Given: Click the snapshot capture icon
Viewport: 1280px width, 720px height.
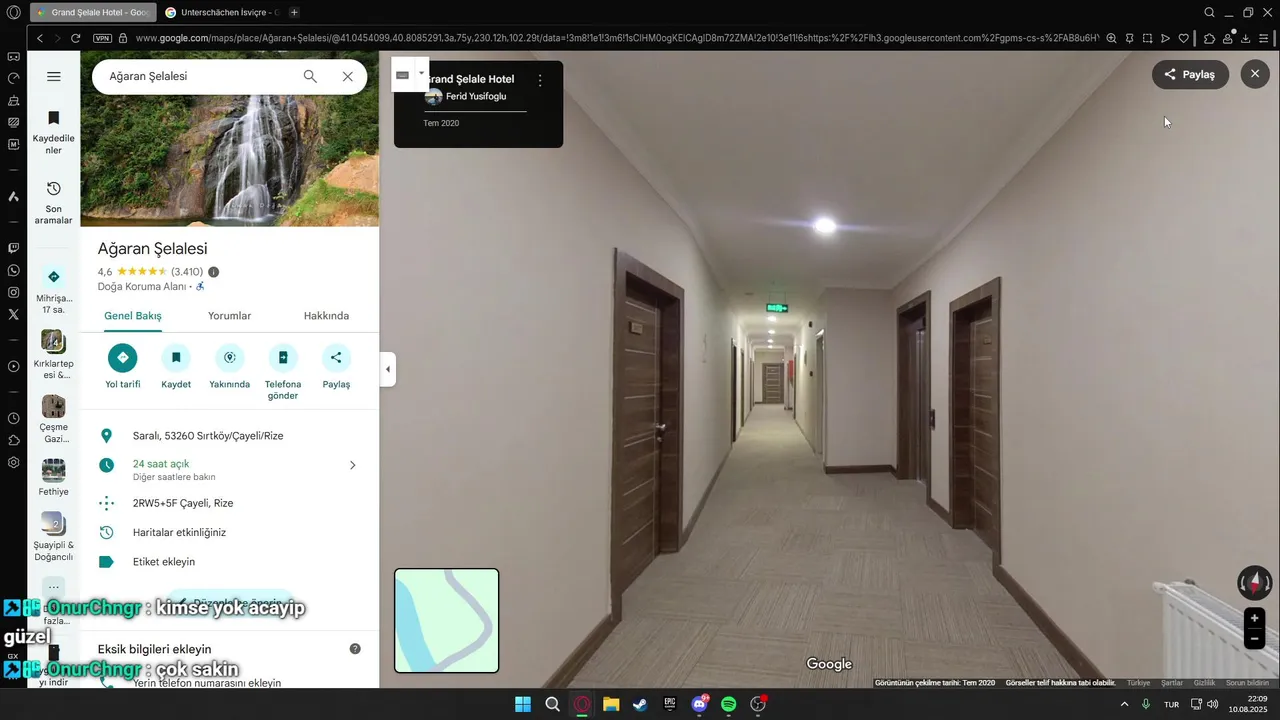Looking at the screenshot, I should 1147,38.
